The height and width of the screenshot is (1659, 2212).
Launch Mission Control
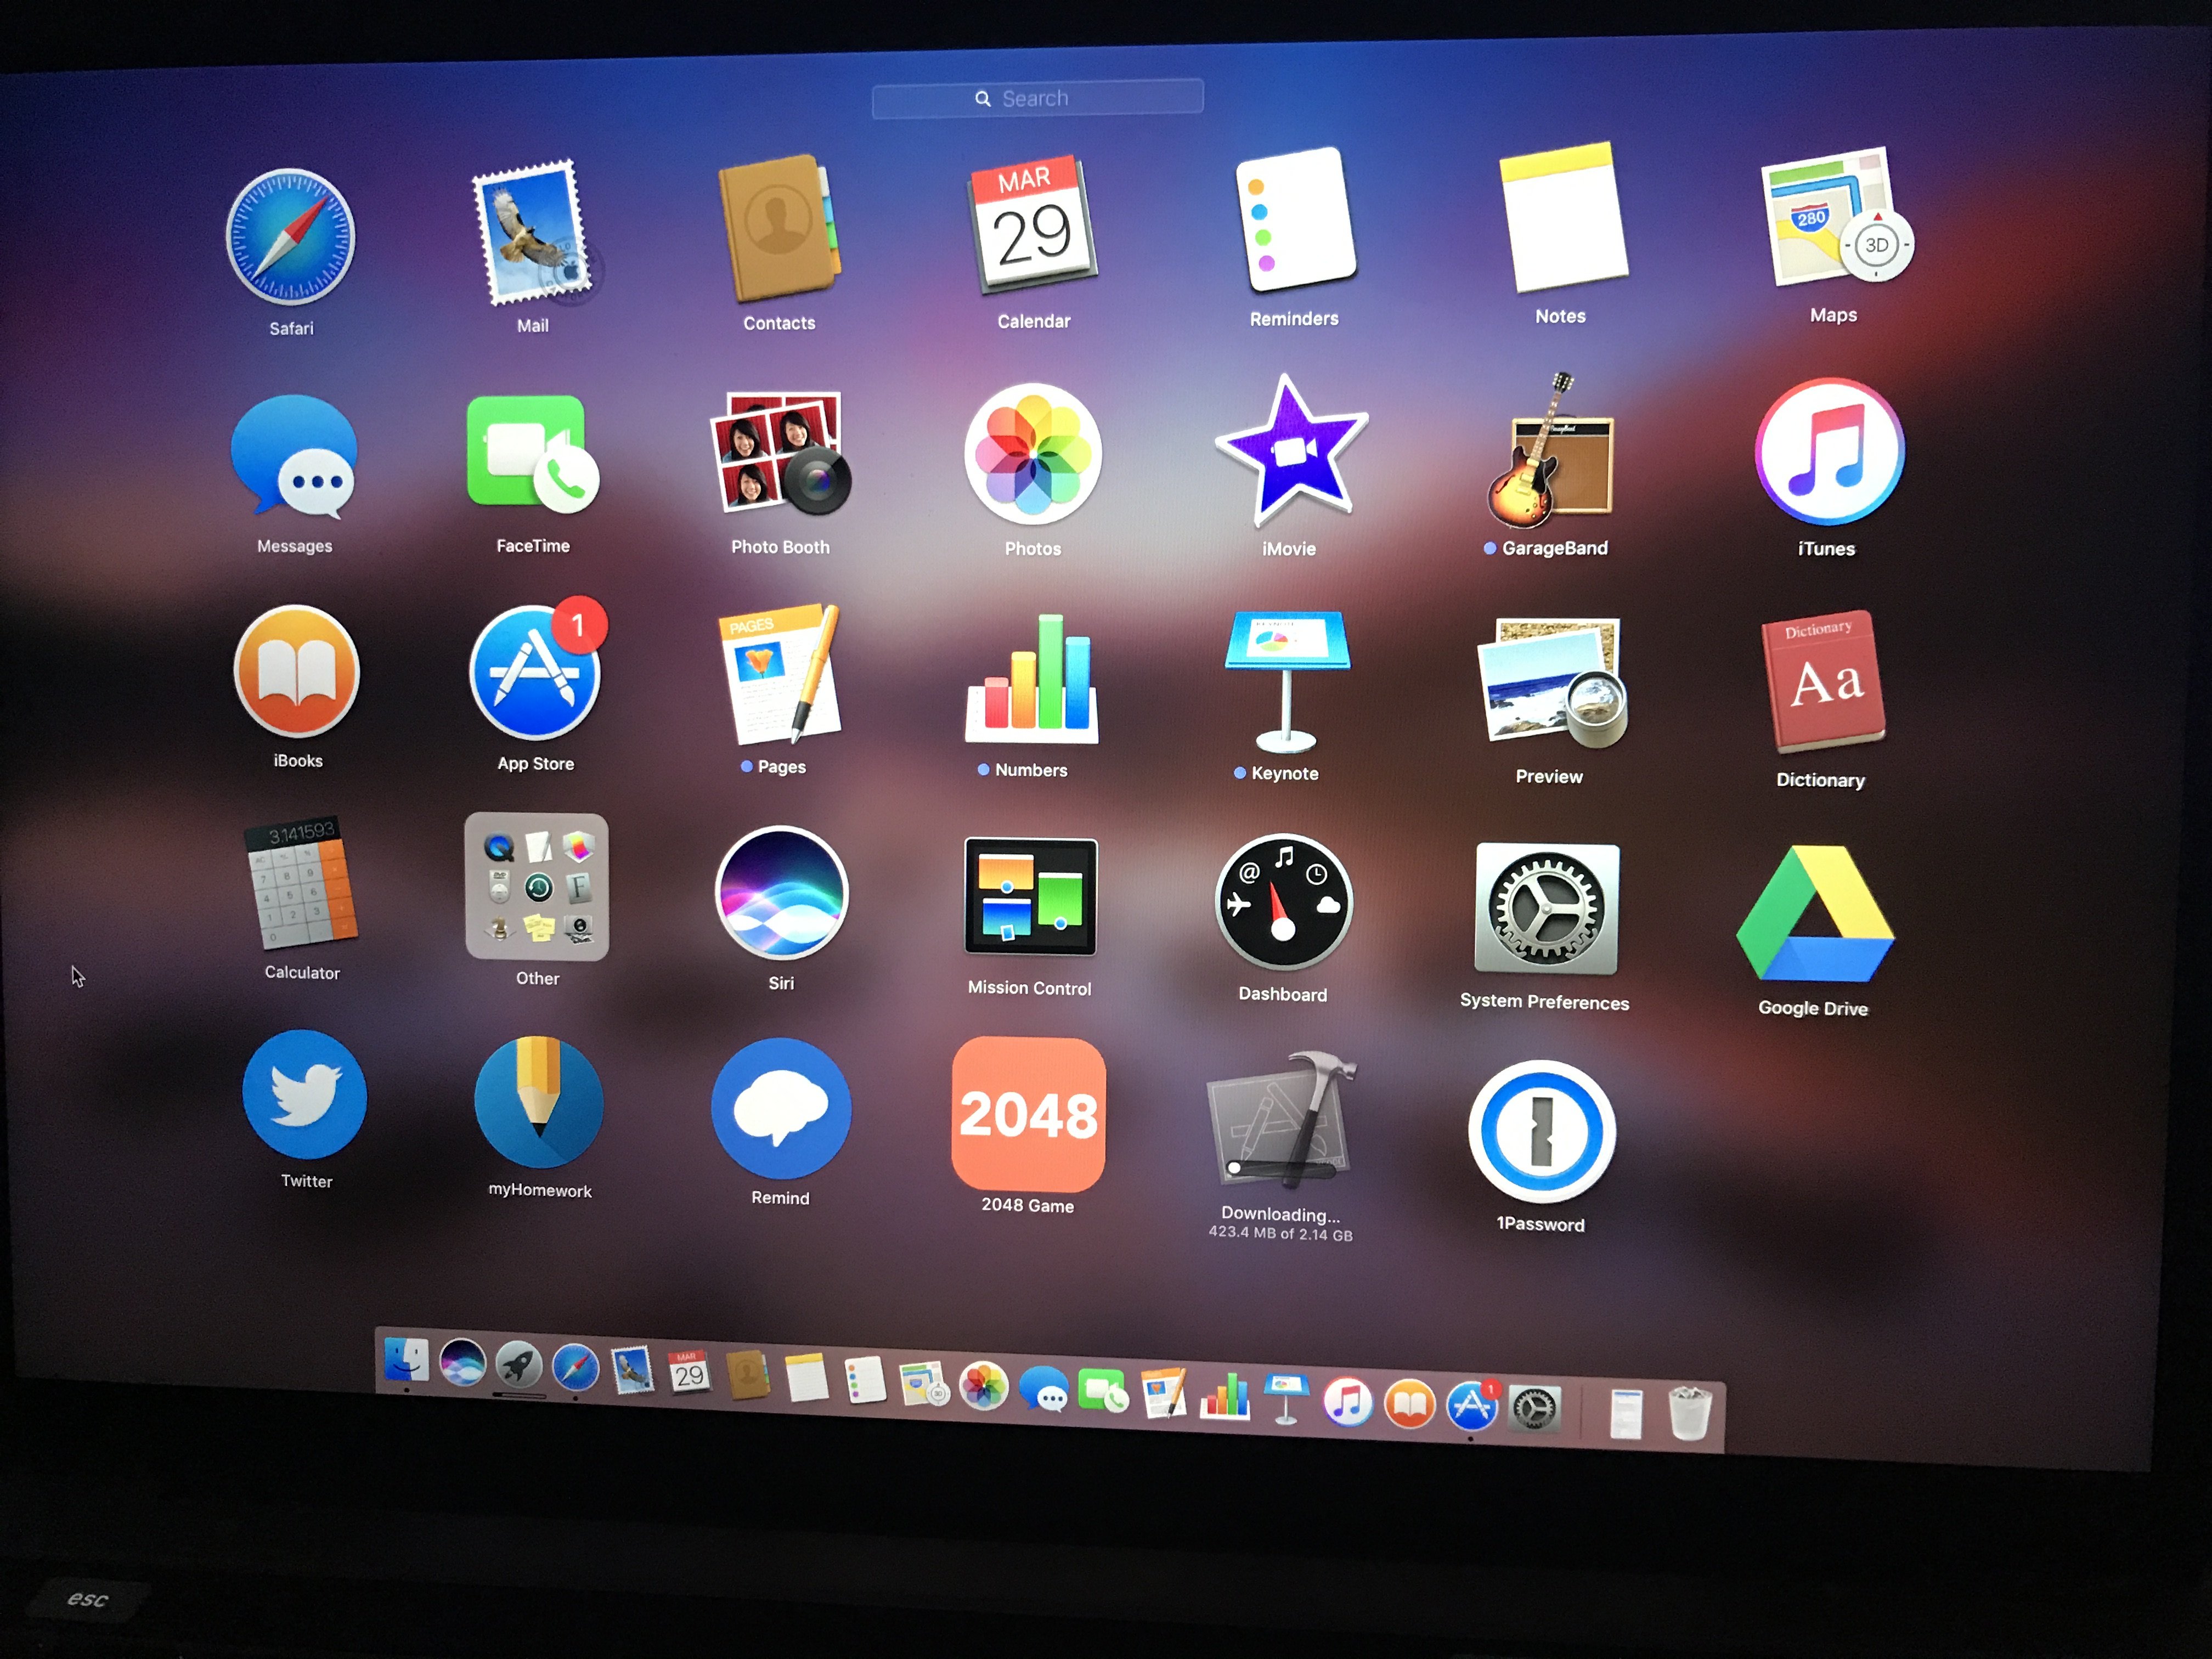point(1030,897)
